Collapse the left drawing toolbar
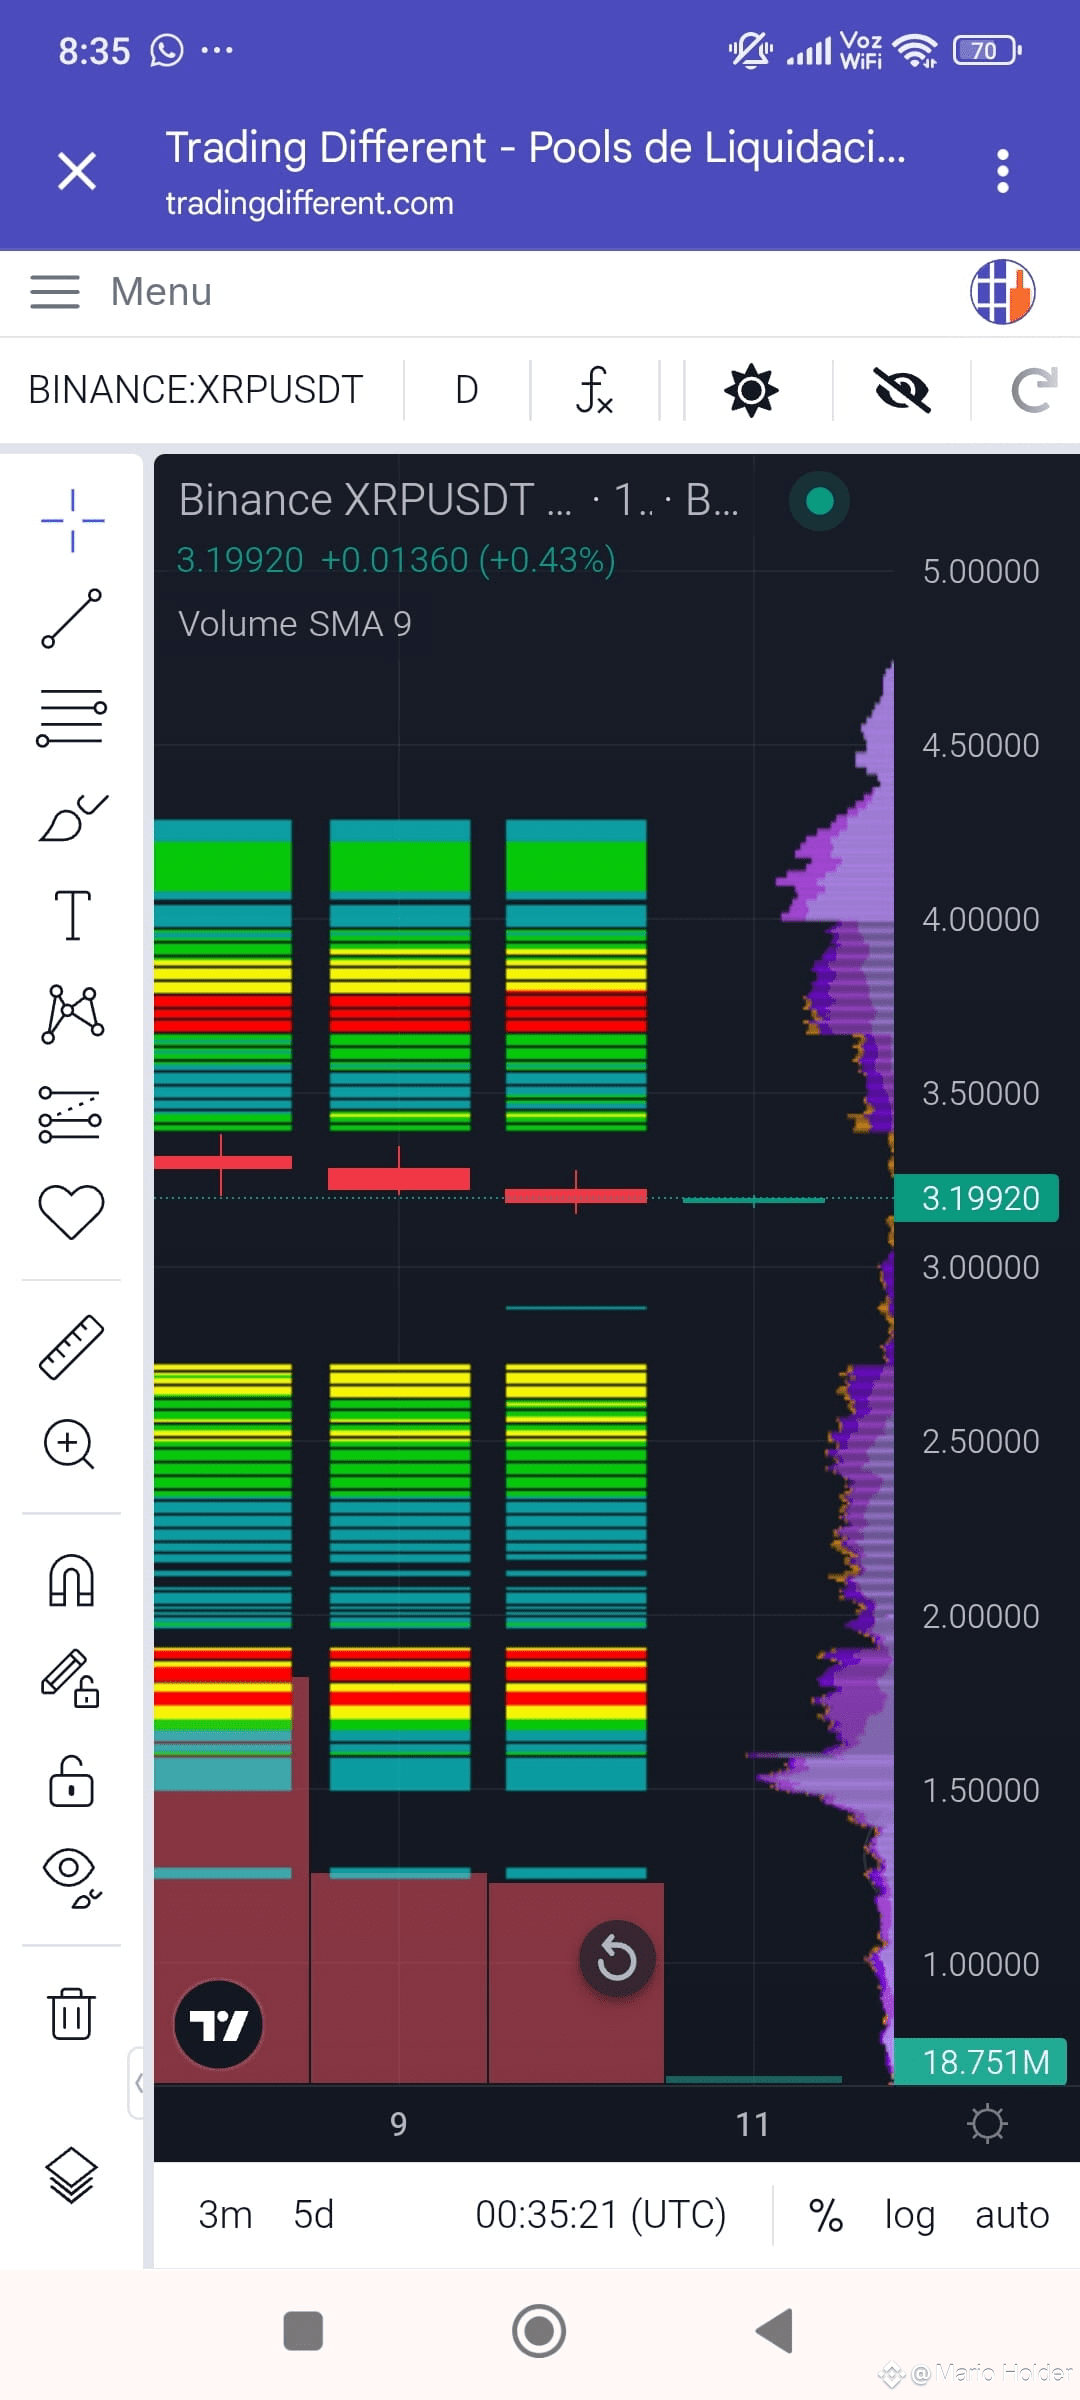The image size is (1080, 2400). tap(137, 2082)
